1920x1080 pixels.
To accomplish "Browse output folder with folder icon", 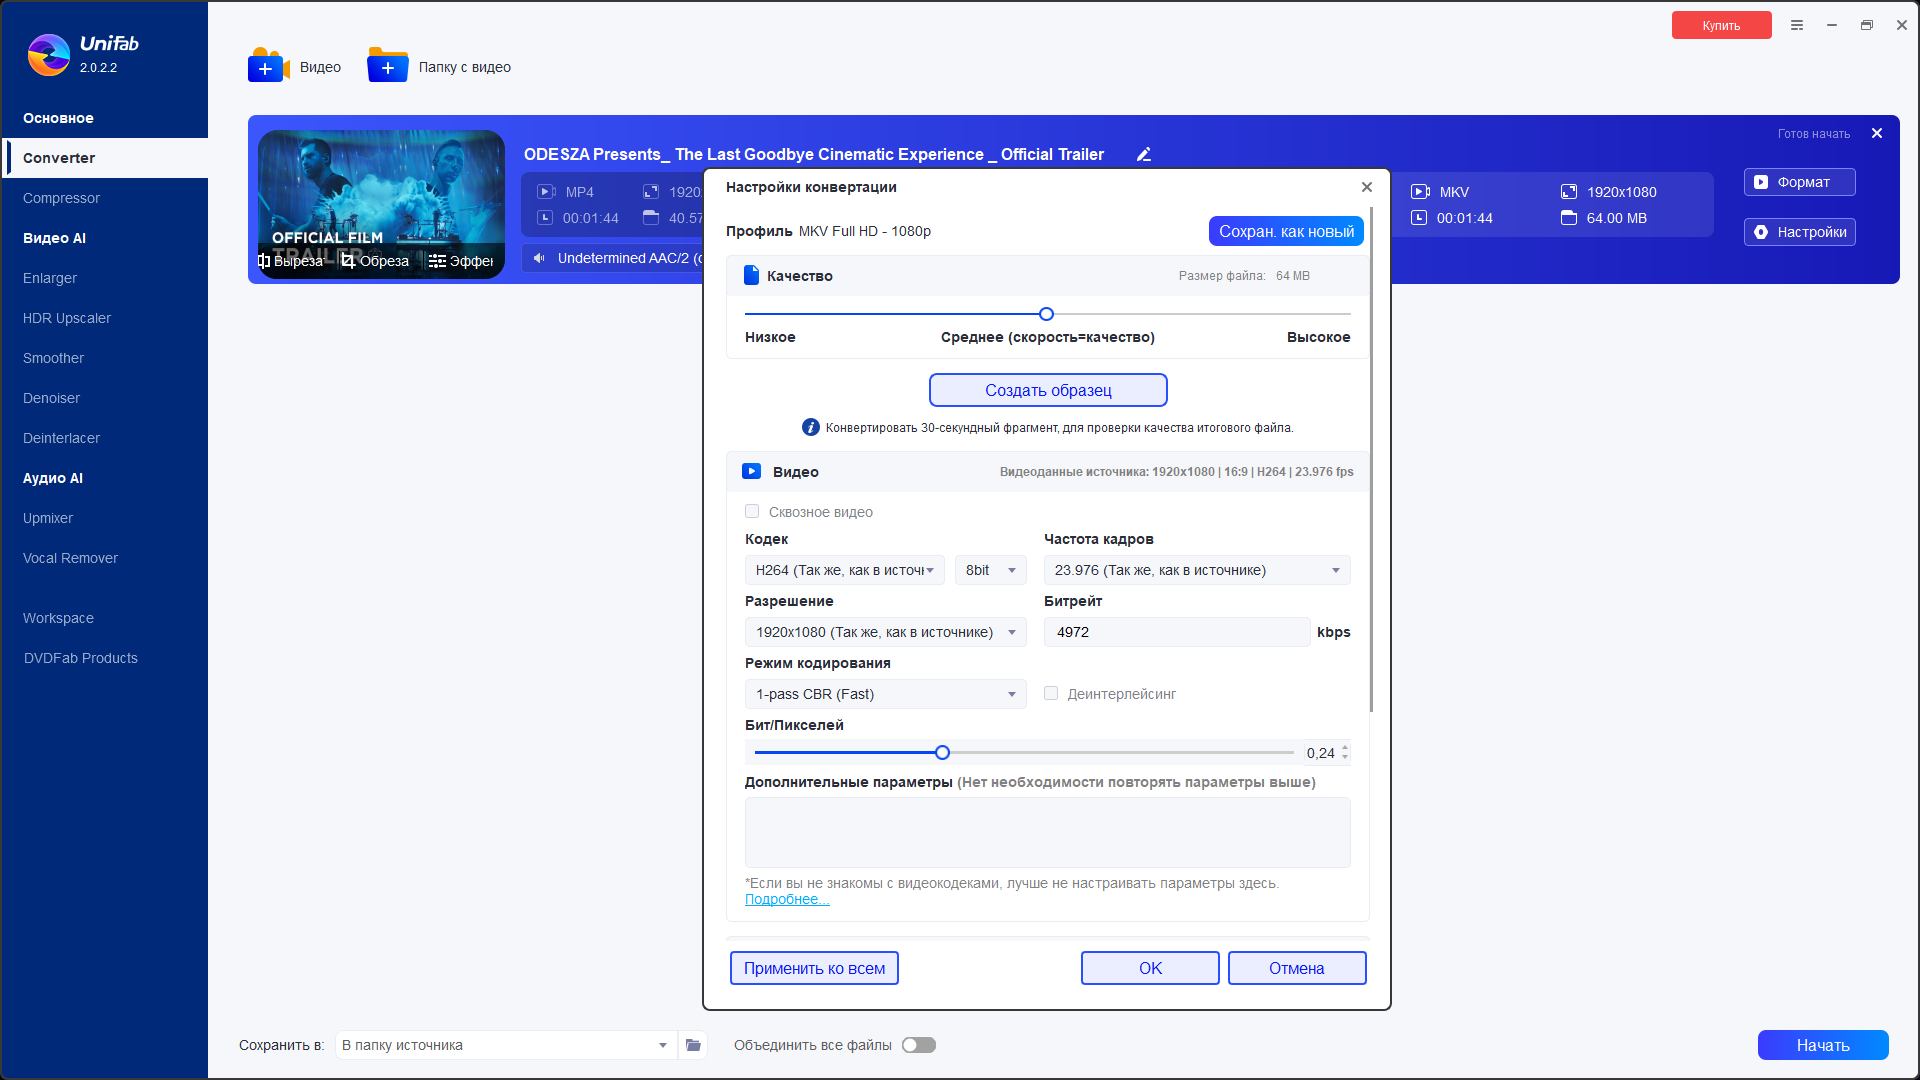I will (693, 1045).
